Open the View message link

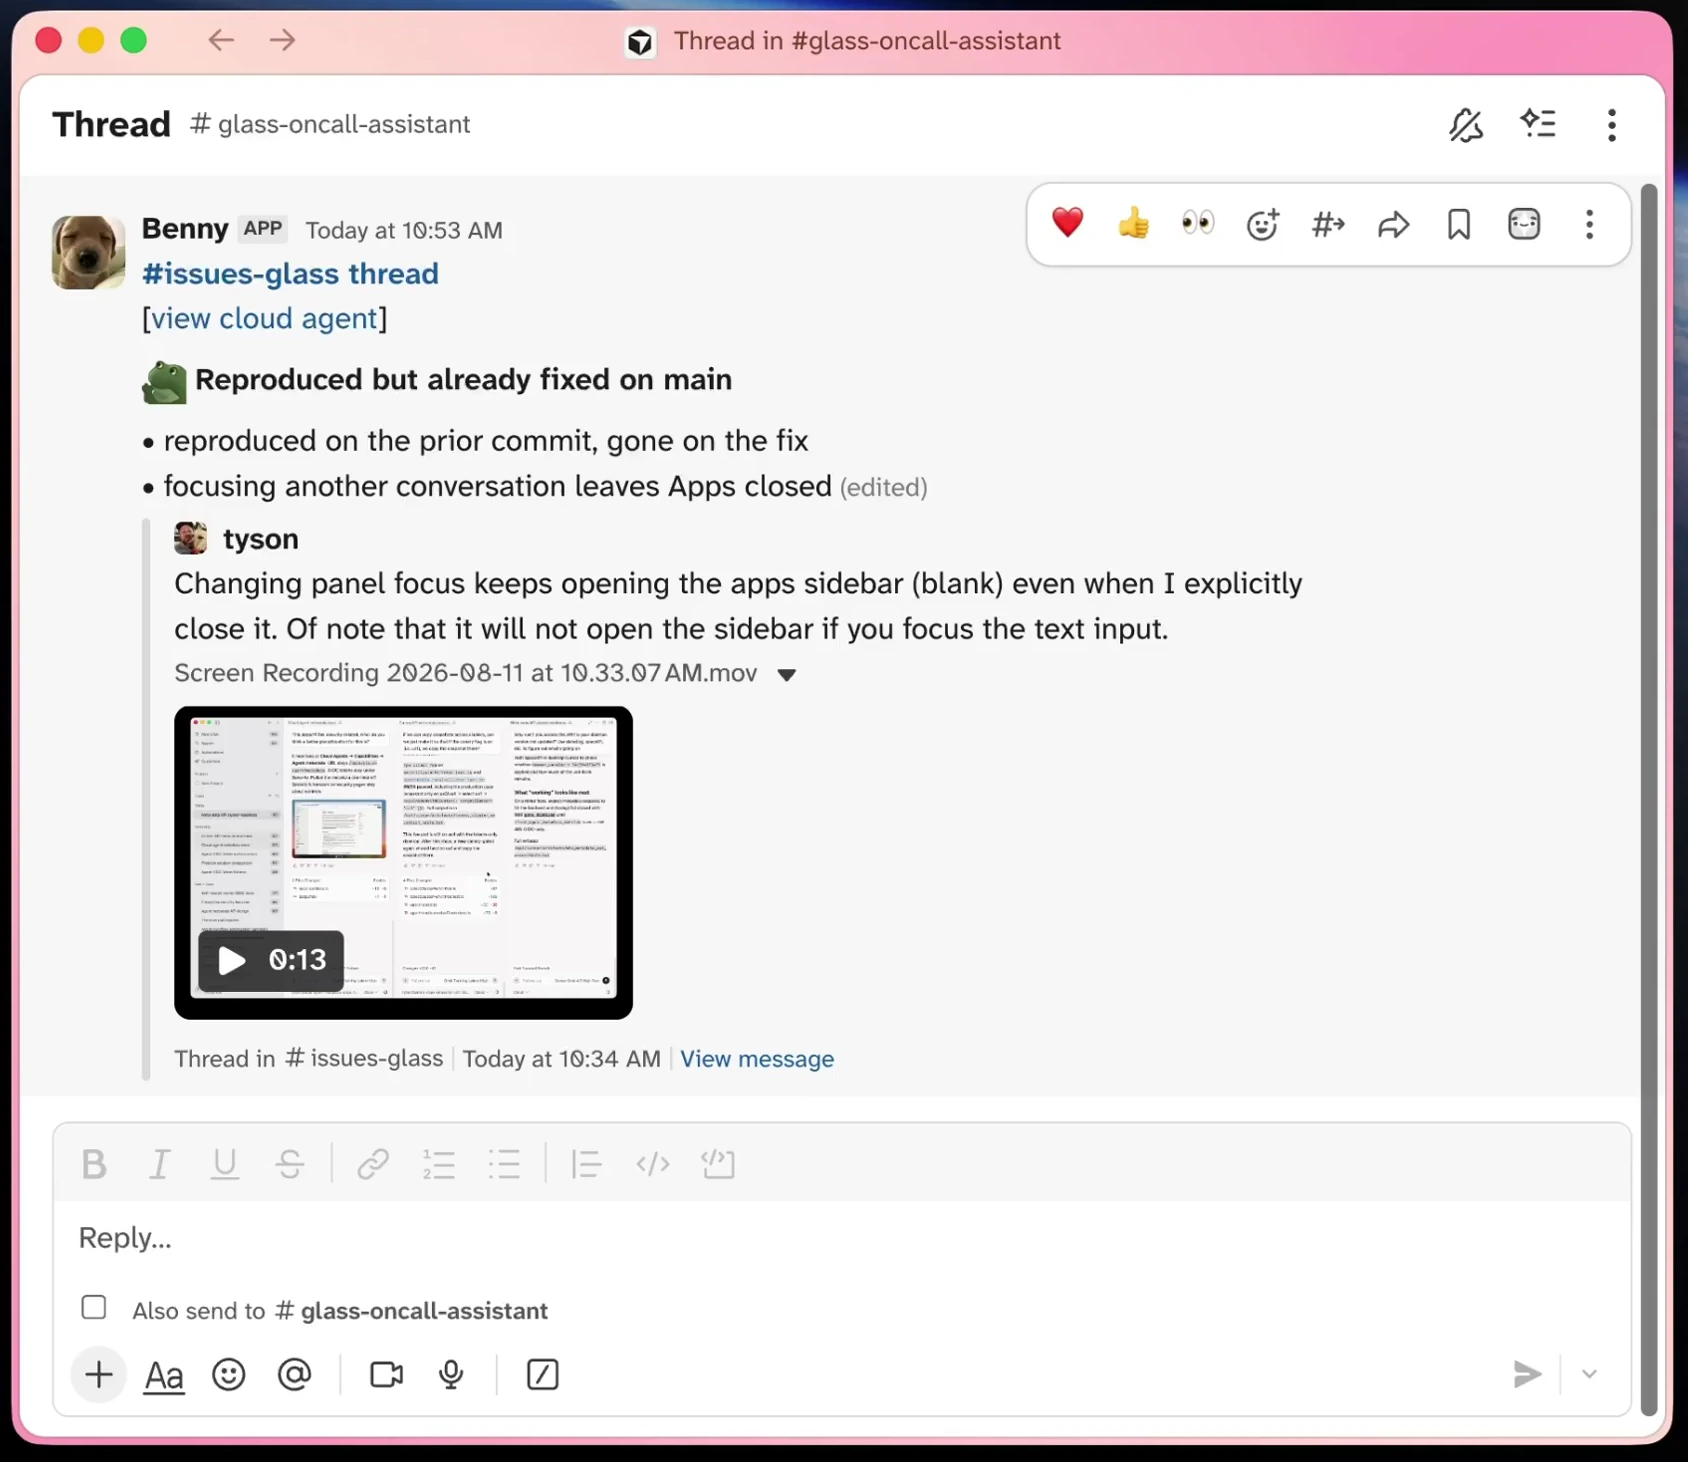point(757,1059)
